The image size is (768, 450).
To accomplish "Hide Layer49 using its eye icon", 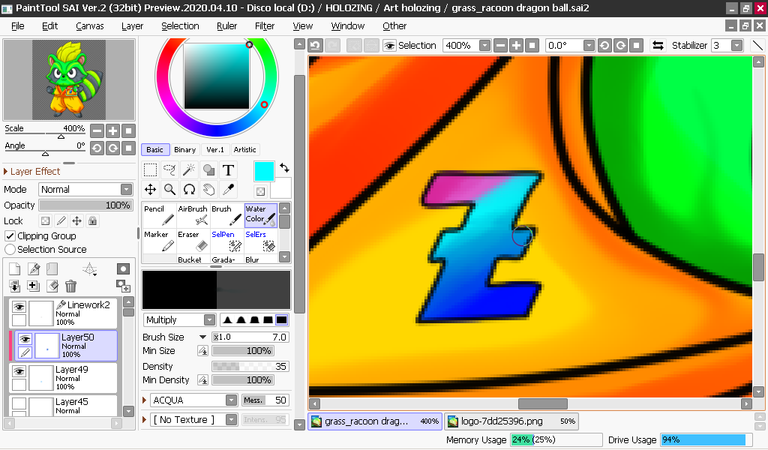I will coord(19,372).
